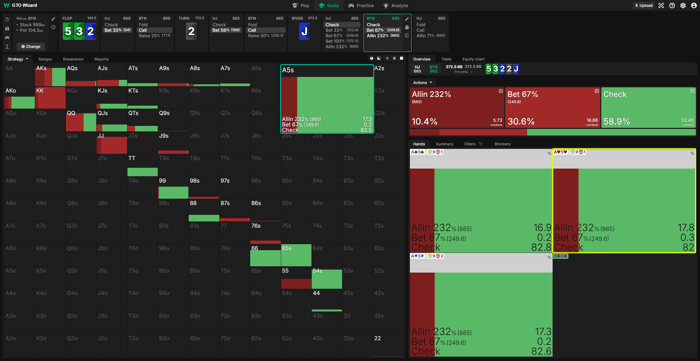Click the topmost left sidebar icon
The image size is (700, 361).
coord(7,20)
